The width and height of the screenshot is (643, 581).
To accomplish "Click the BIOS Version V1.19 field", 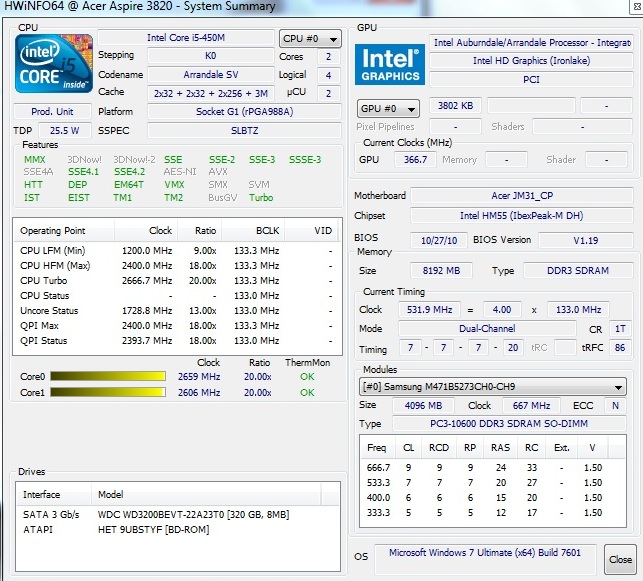I will click(x=584, y=239).
